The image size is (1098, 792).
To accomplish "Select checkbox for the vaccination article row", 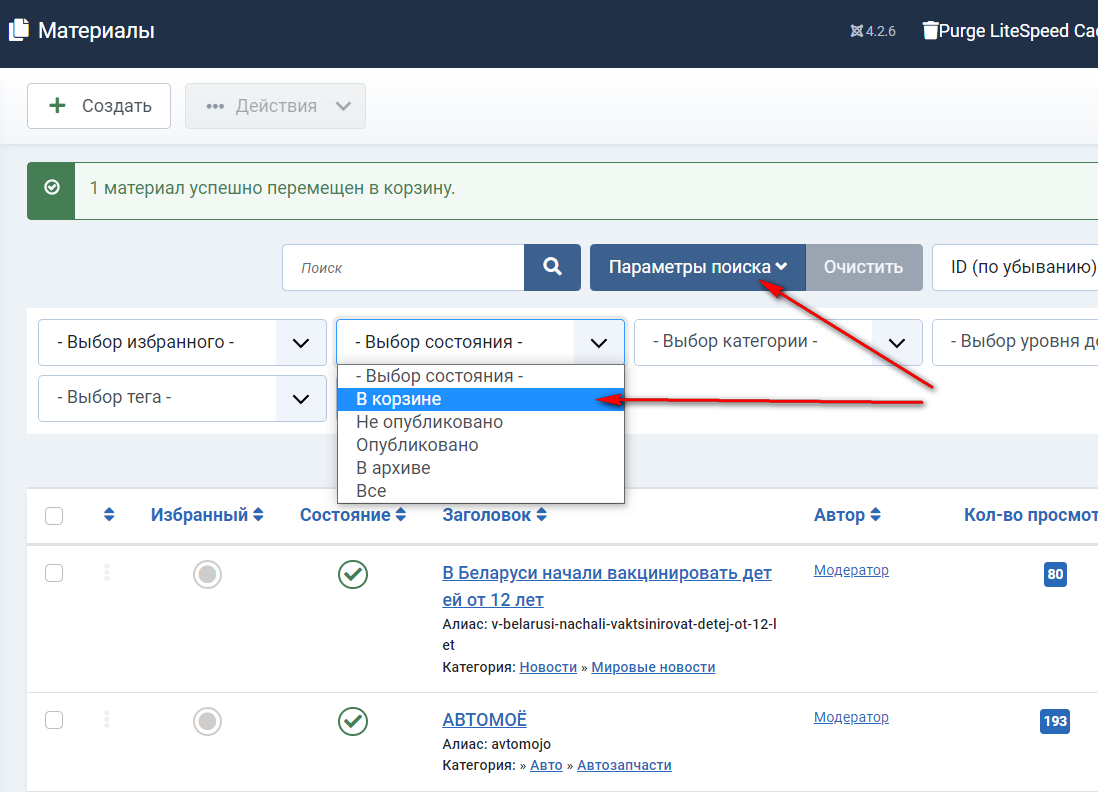I will (x=54, y=573).
